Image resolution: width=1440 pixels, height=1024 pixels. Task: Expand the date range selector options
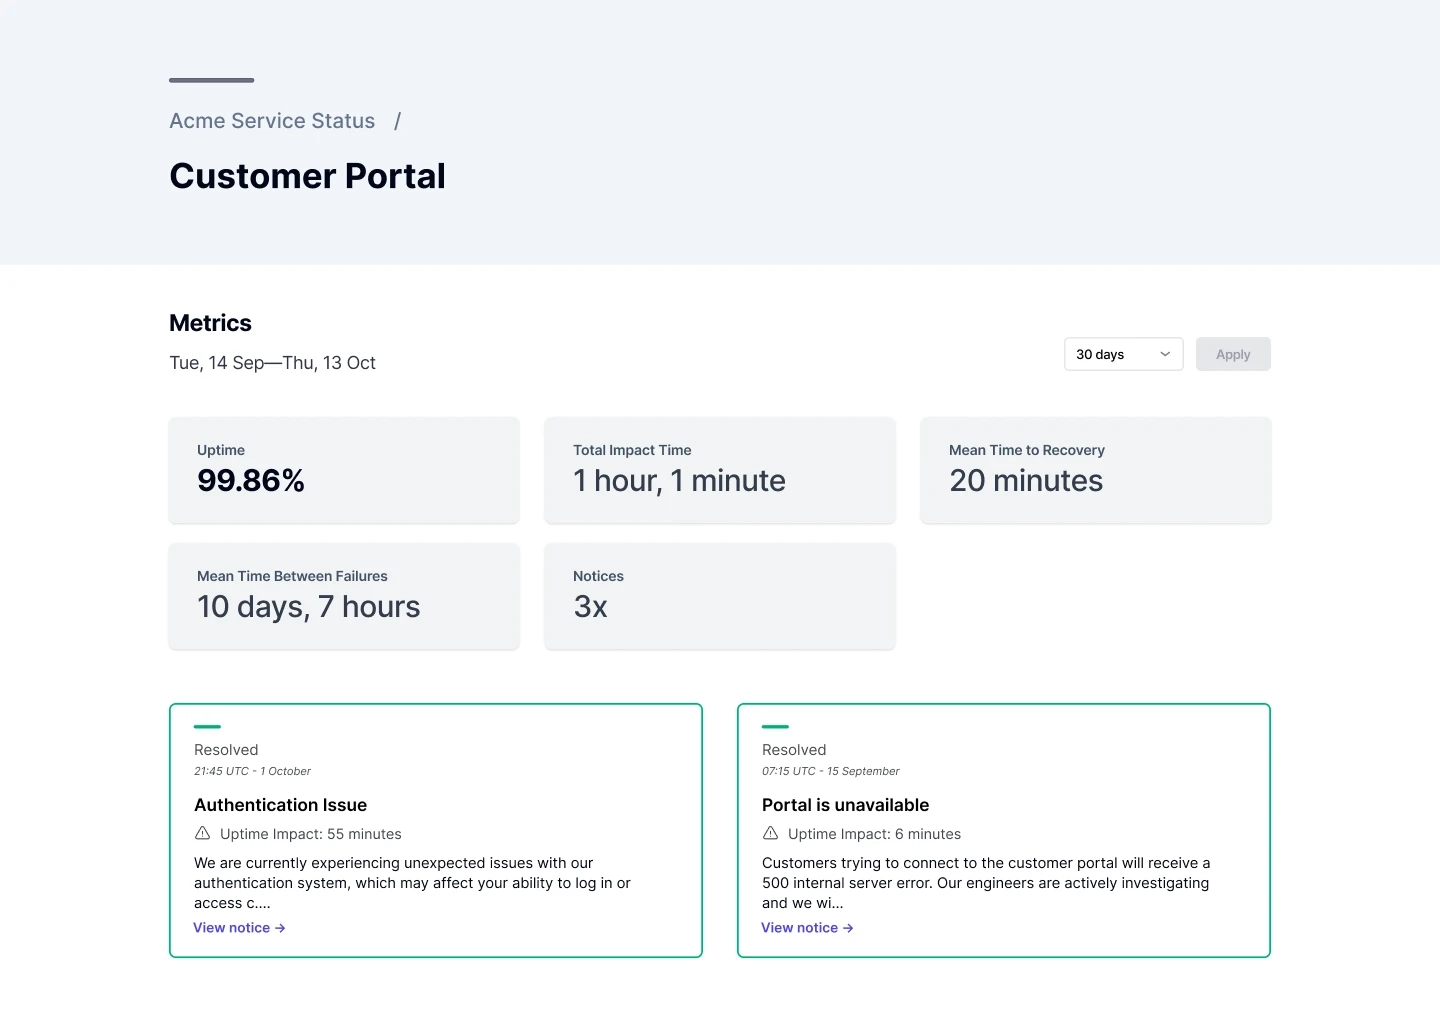[1122, 354]
